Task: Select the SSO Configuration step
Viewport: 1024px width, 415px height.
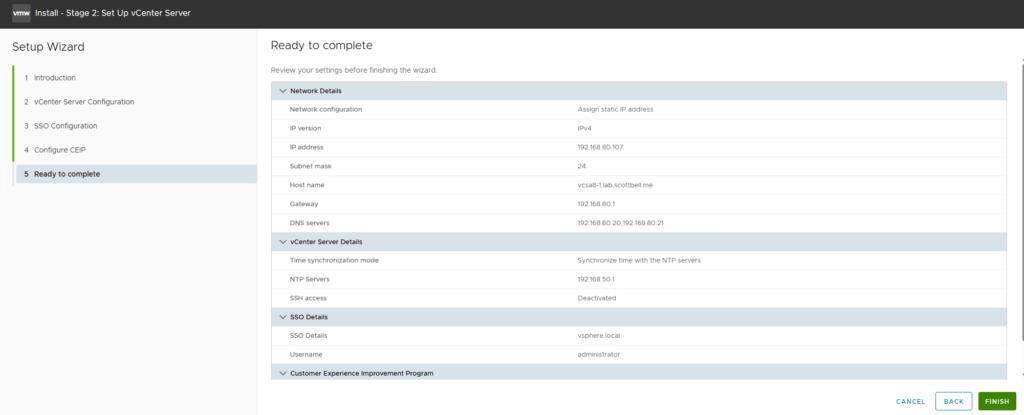Action: click(65, 126)
